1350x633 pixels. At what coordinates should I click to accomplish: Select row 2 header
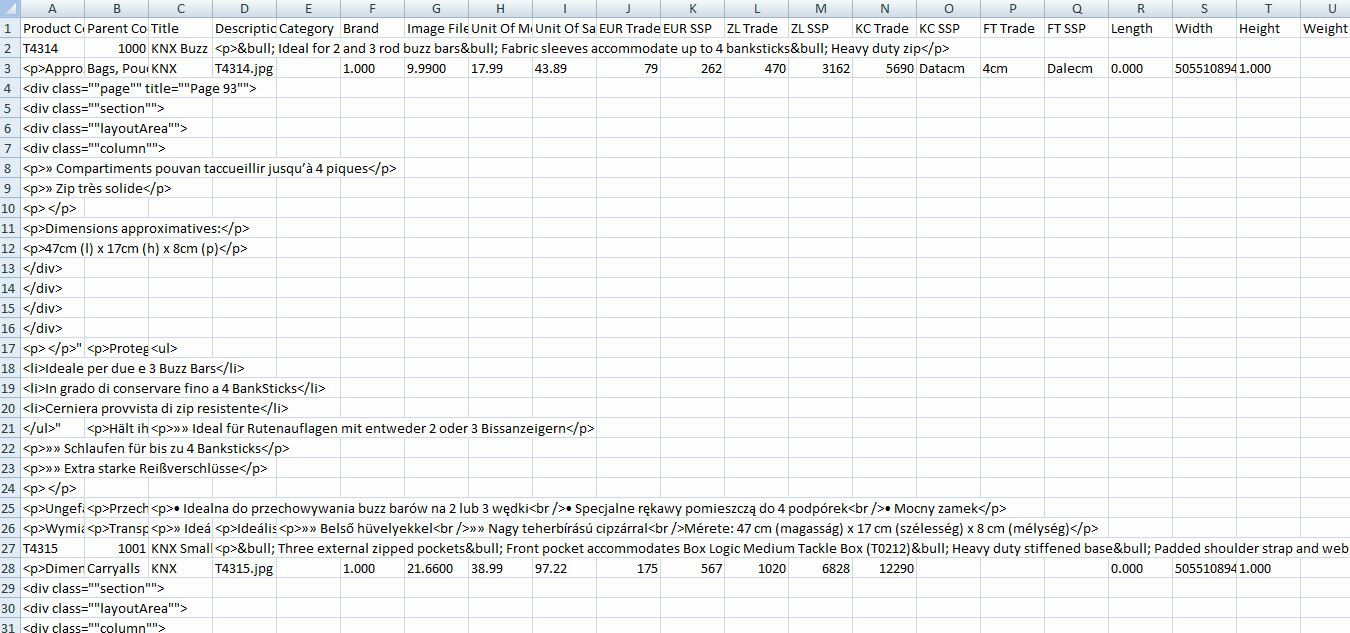[10, 48]
